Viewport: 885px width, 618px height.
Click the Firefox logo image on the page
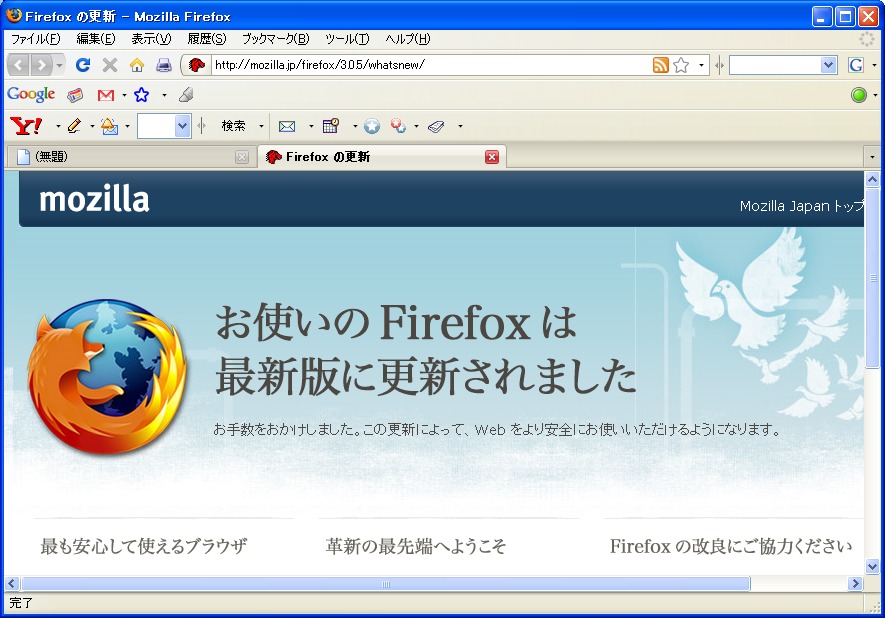[106, 377]
